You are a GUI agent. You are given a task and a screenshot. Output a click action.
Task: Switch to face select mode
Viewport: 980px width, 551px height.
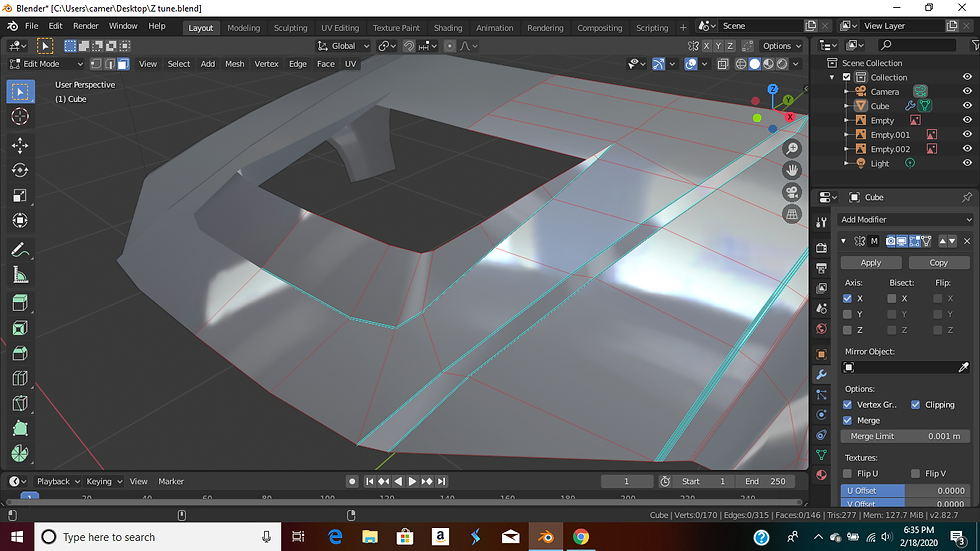click(x=123, y=64)
